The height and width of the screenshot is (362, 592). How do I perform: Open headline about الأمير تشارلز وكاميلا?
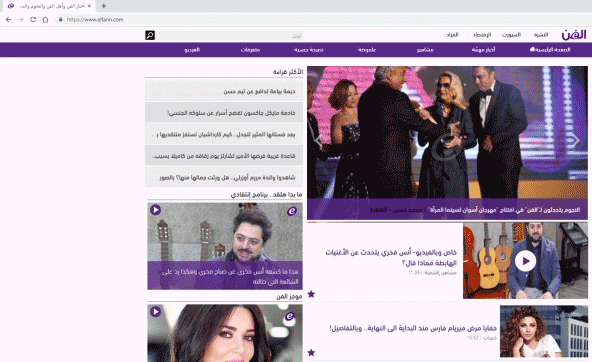pos(224,156)
